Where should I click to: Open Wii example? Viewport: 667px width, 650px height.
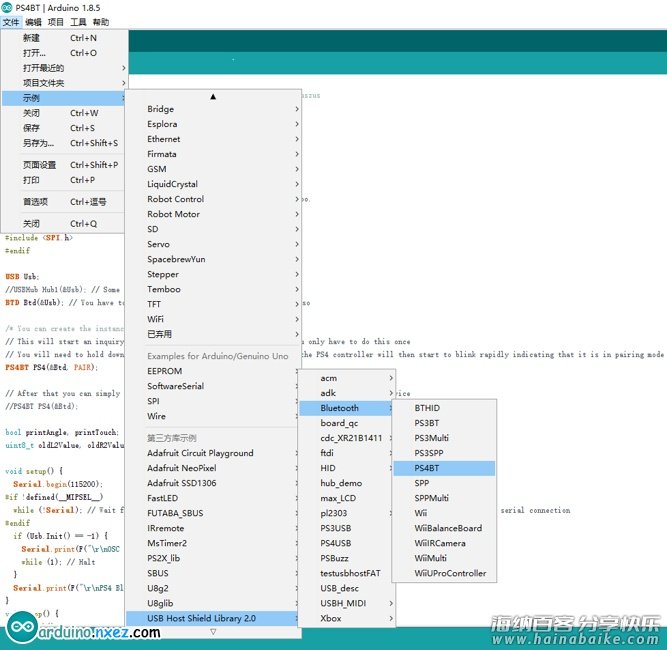pyautogui.click(x=444, y=513)
